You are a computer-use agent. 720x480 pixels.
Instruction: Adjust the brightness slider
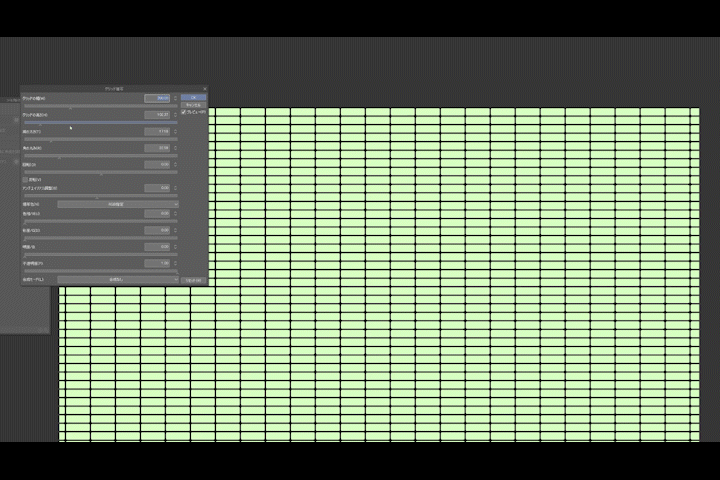tap(101, 254)
